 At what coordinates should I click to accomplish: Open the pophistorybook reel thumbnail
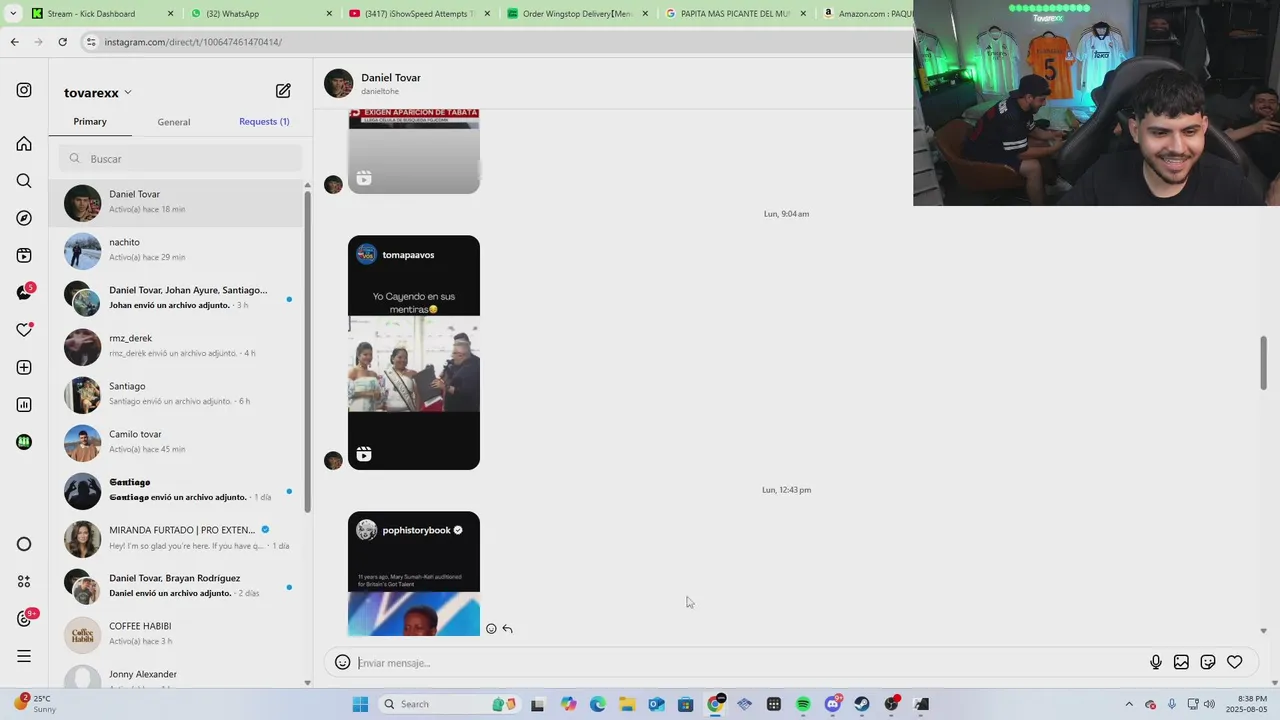click(x=414, y=574)
